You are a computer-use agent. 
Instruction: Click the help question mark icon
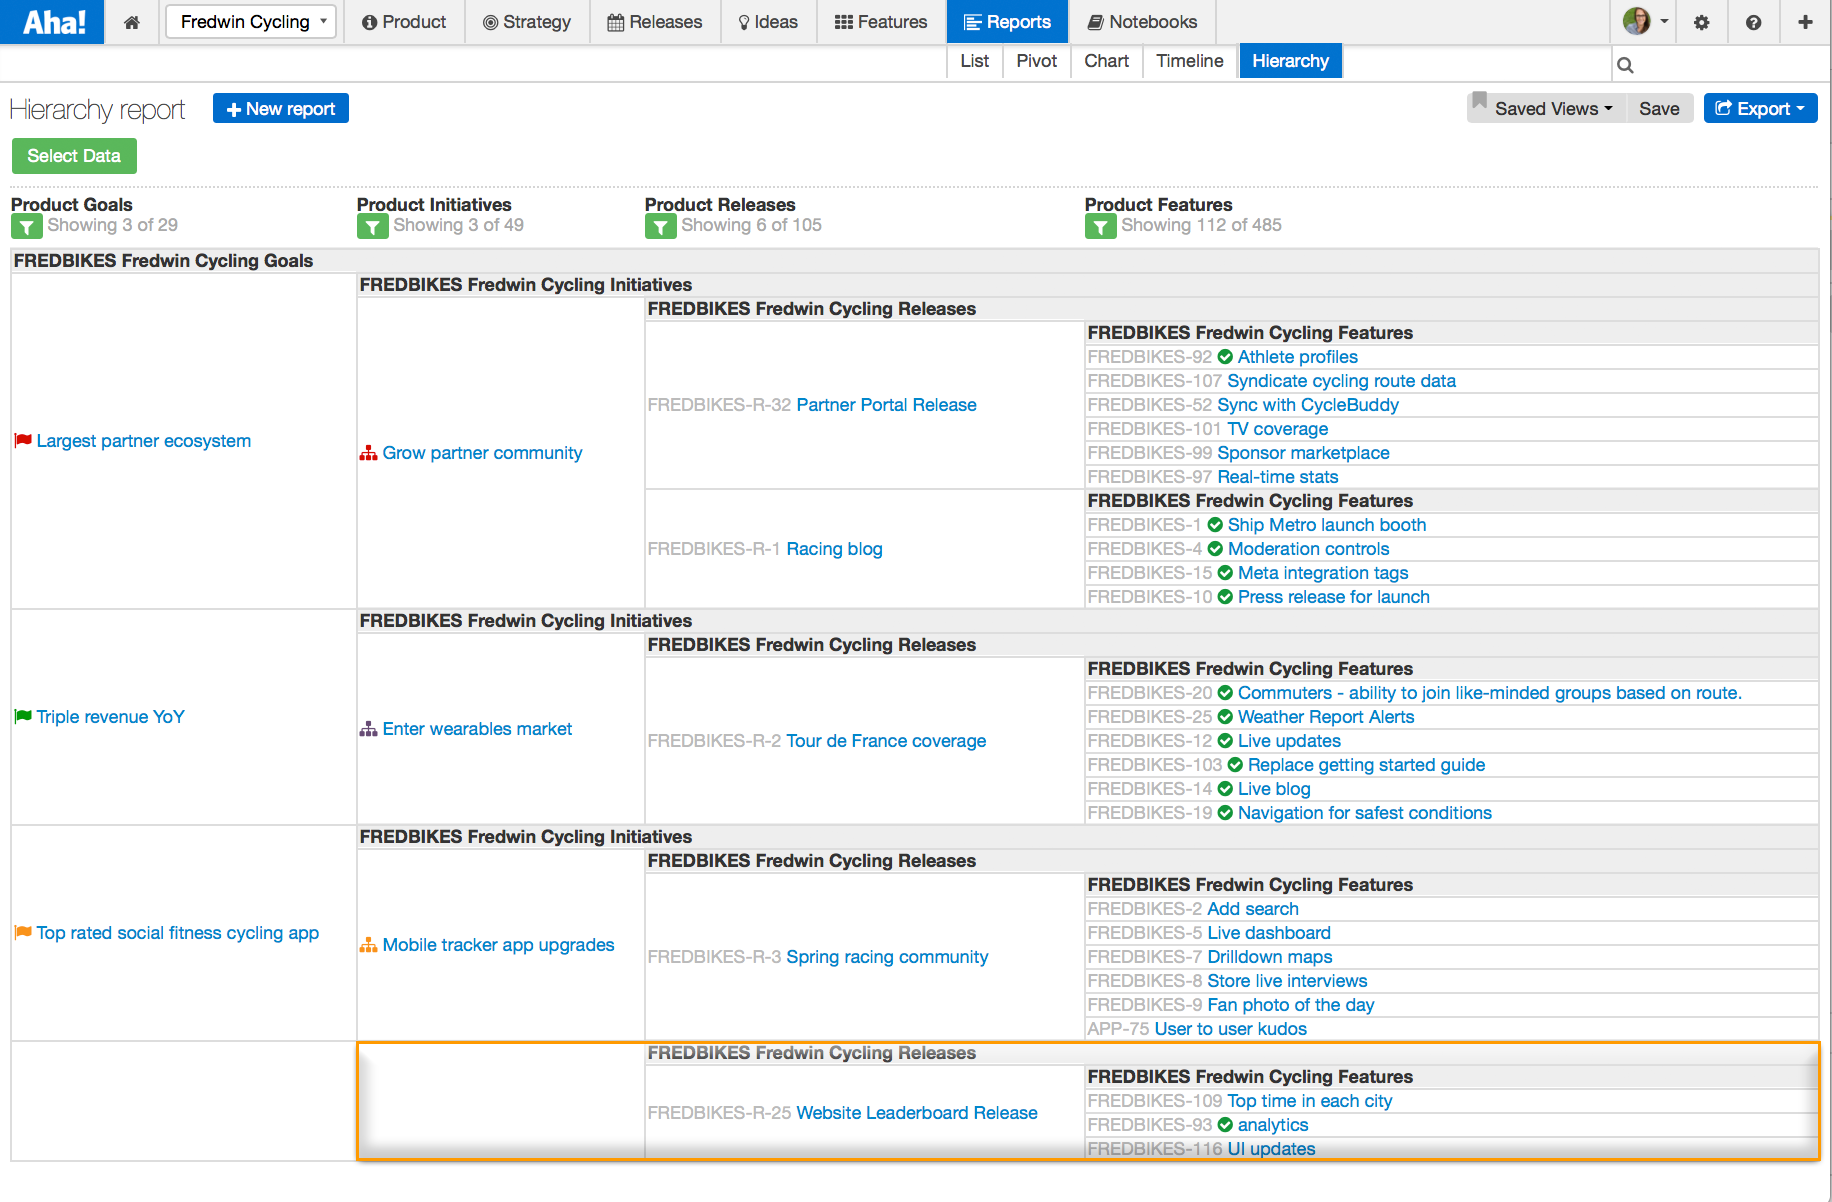point(1754,21)
